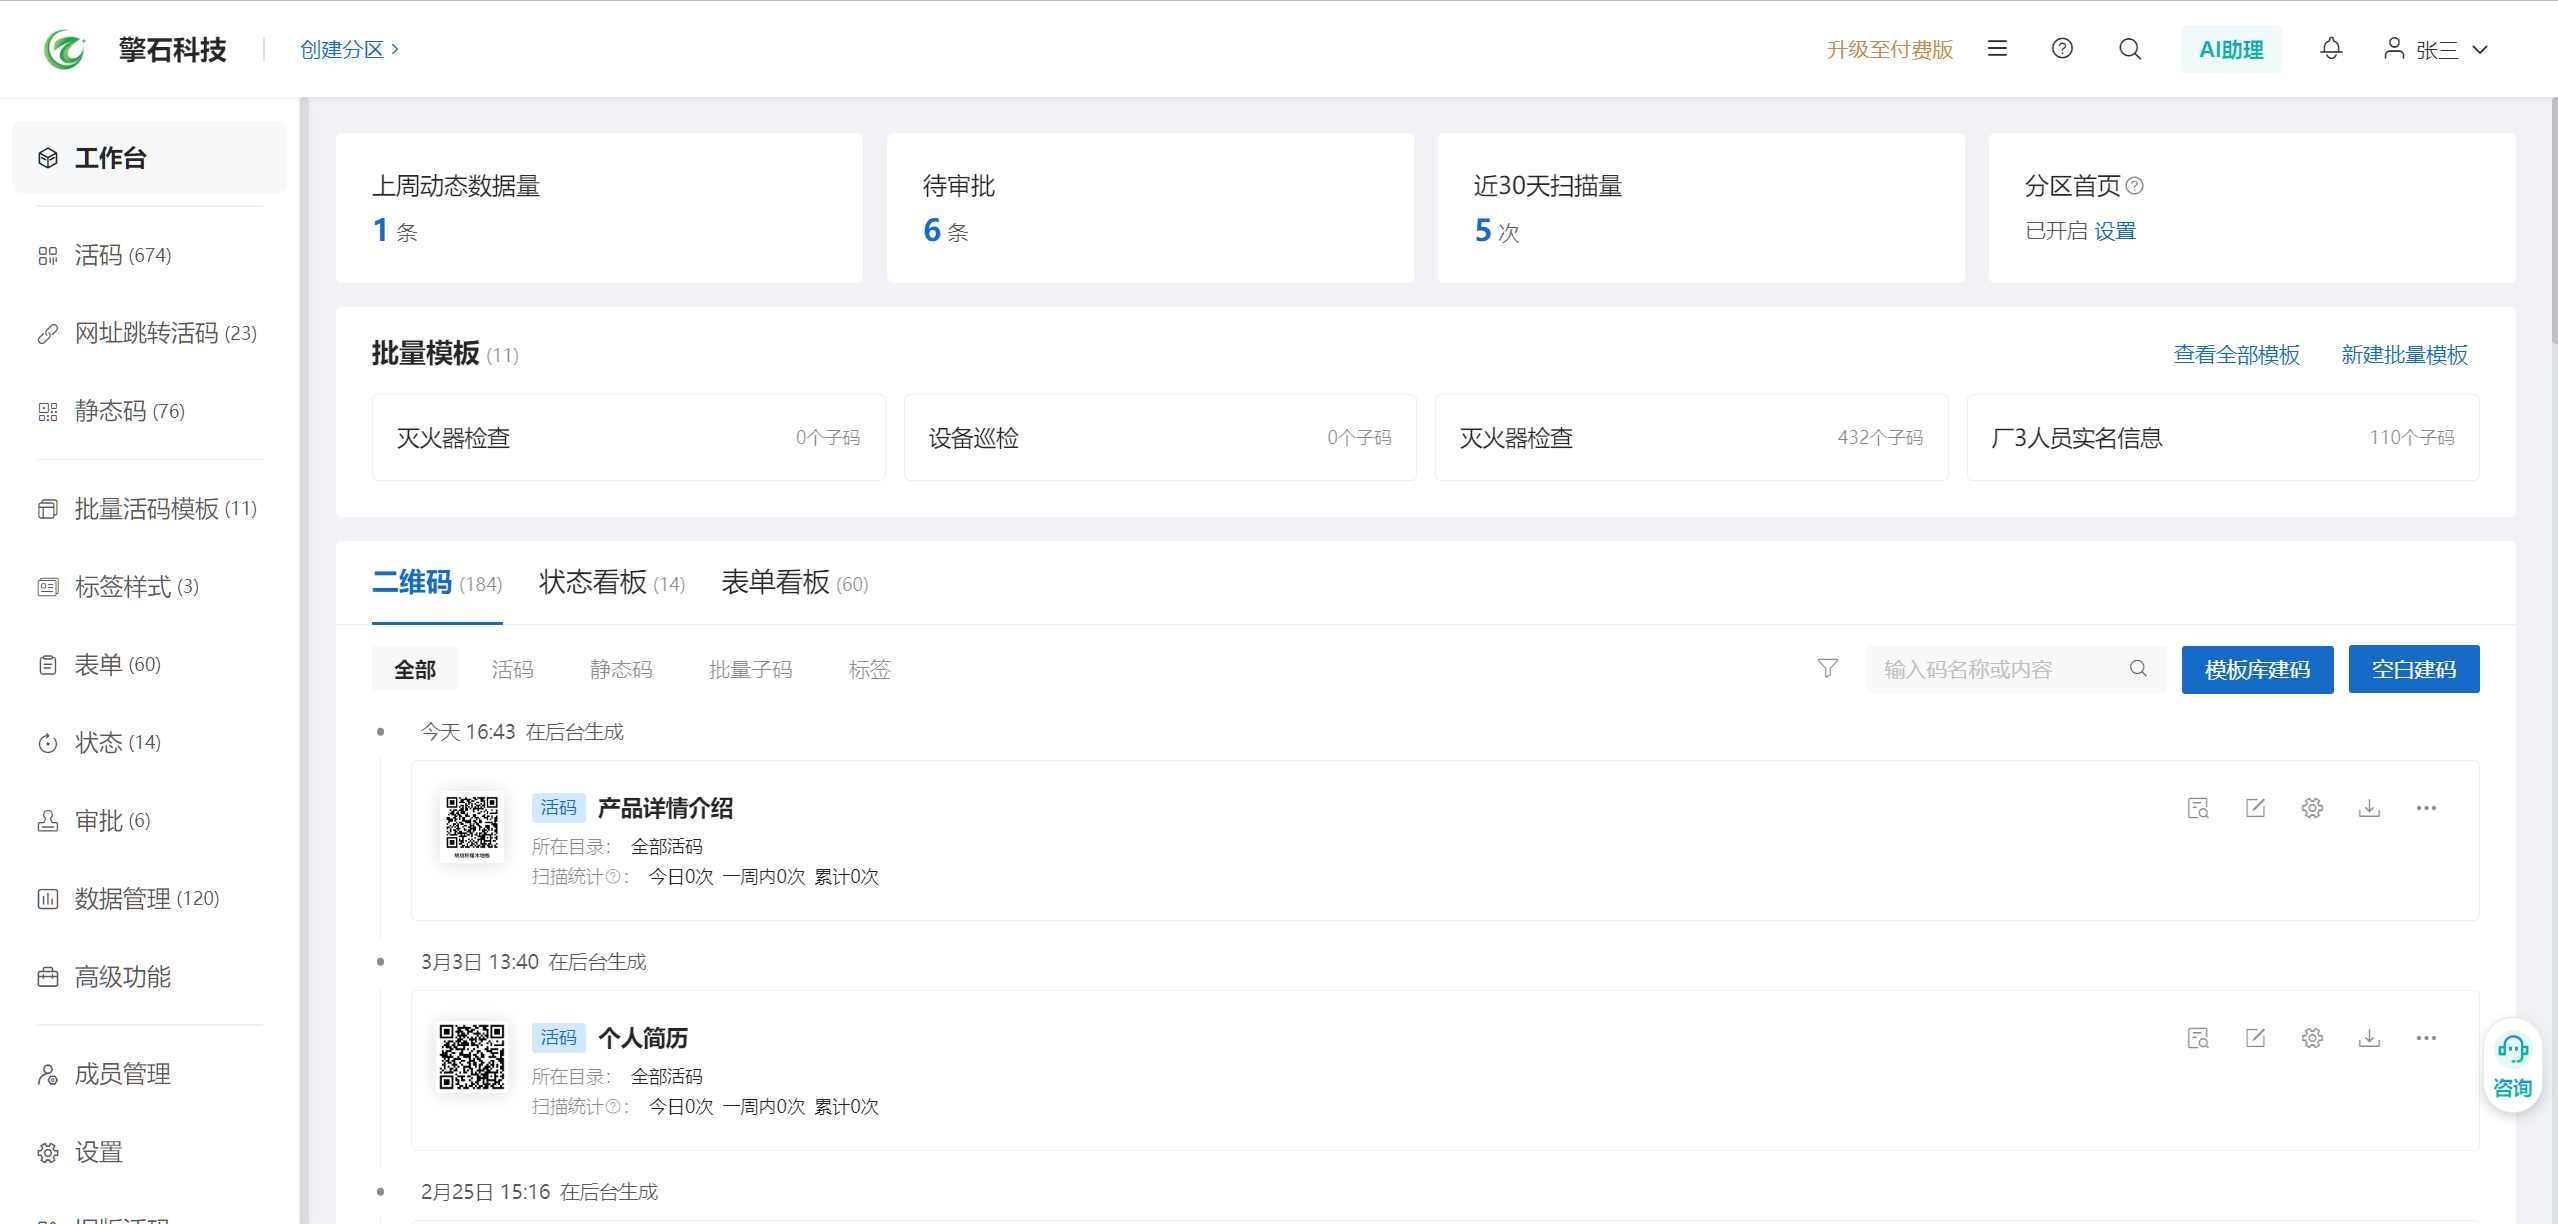
Task: Click the filter funnel icon
Action: [x=1827, y=669]
